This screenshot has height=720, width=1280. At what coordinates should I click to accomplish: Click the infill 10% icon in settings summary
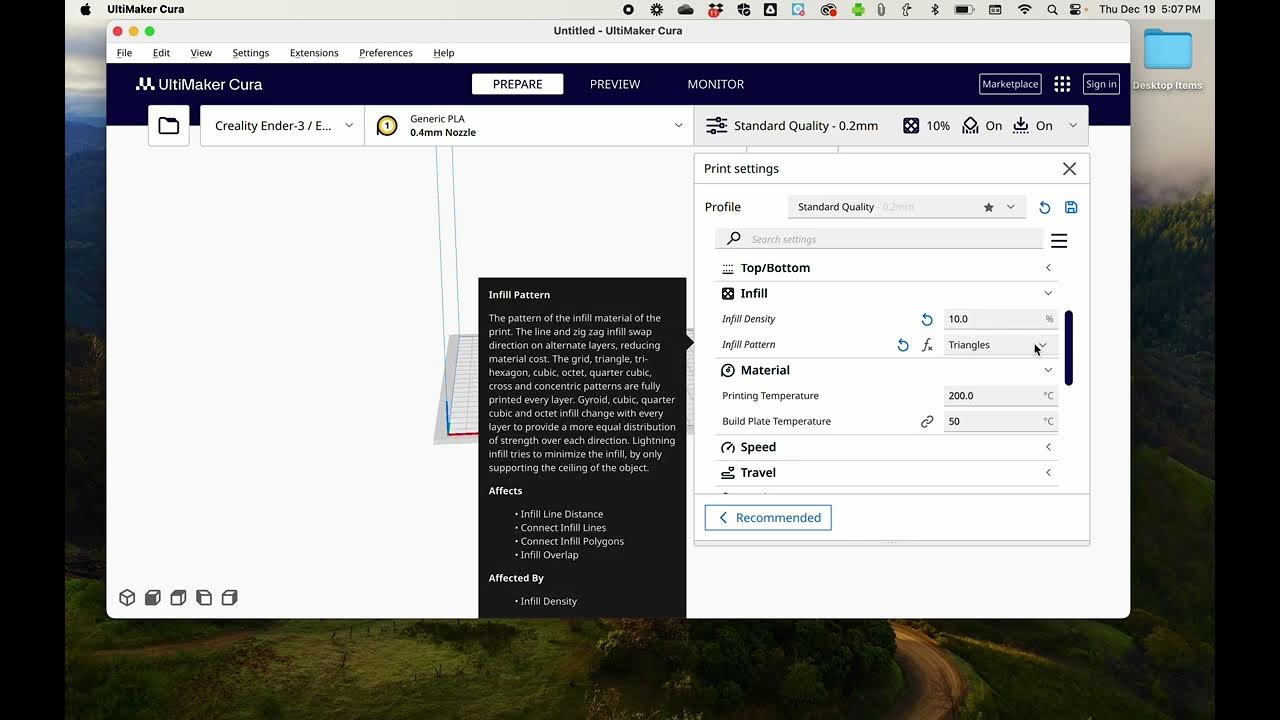coord(911,126)
